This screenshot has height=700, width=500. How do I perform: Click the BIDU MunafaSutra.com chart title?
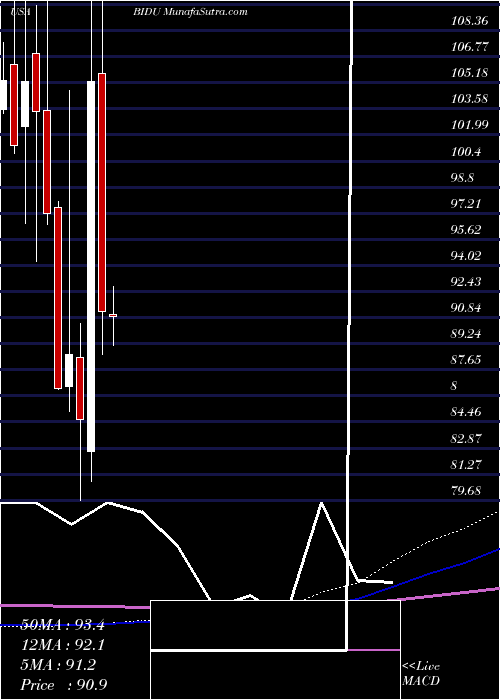[x=190, y=12]
